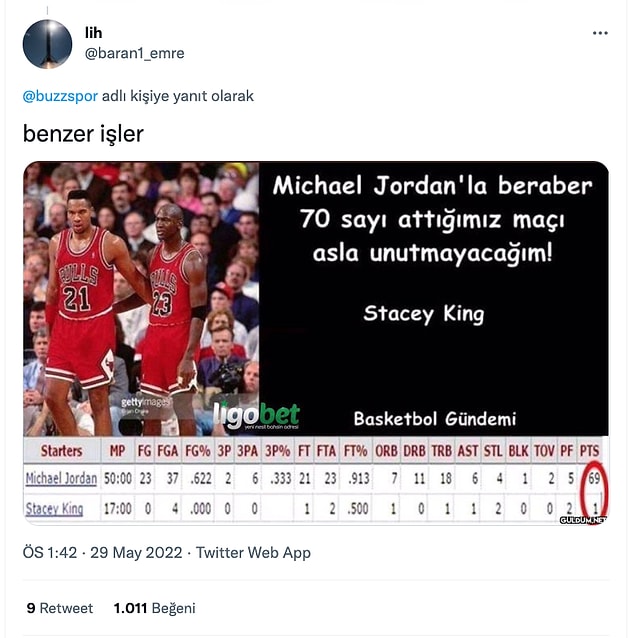Click the profile avatar of lih

pos(47,44)
